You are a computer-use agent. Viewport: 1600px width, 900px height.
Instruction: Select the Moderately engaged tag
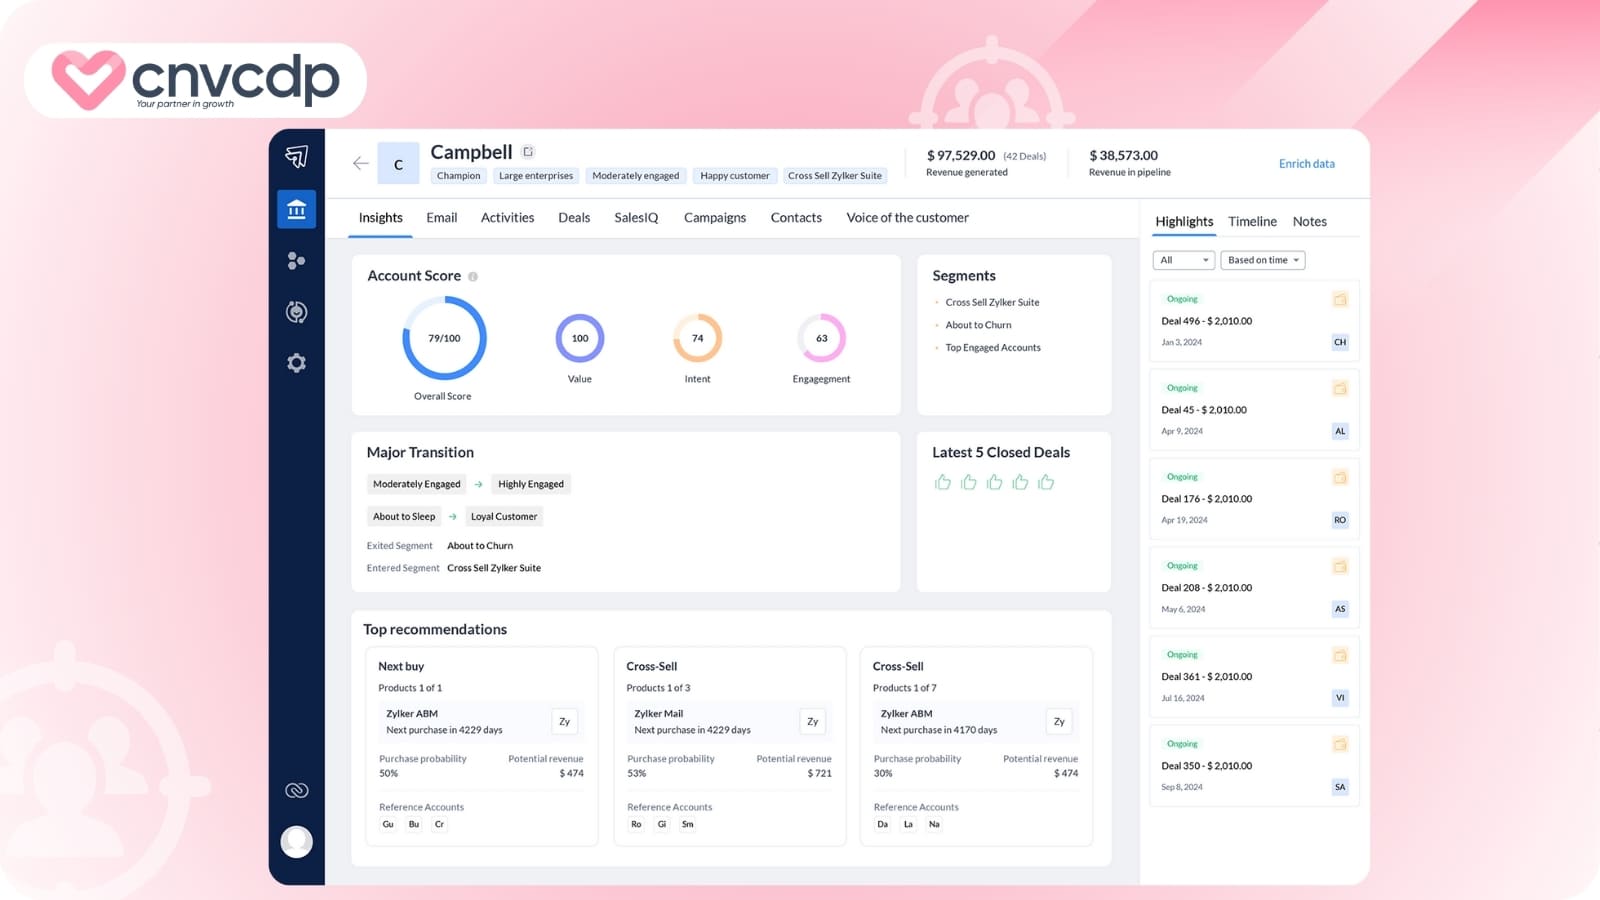(635, 175)
